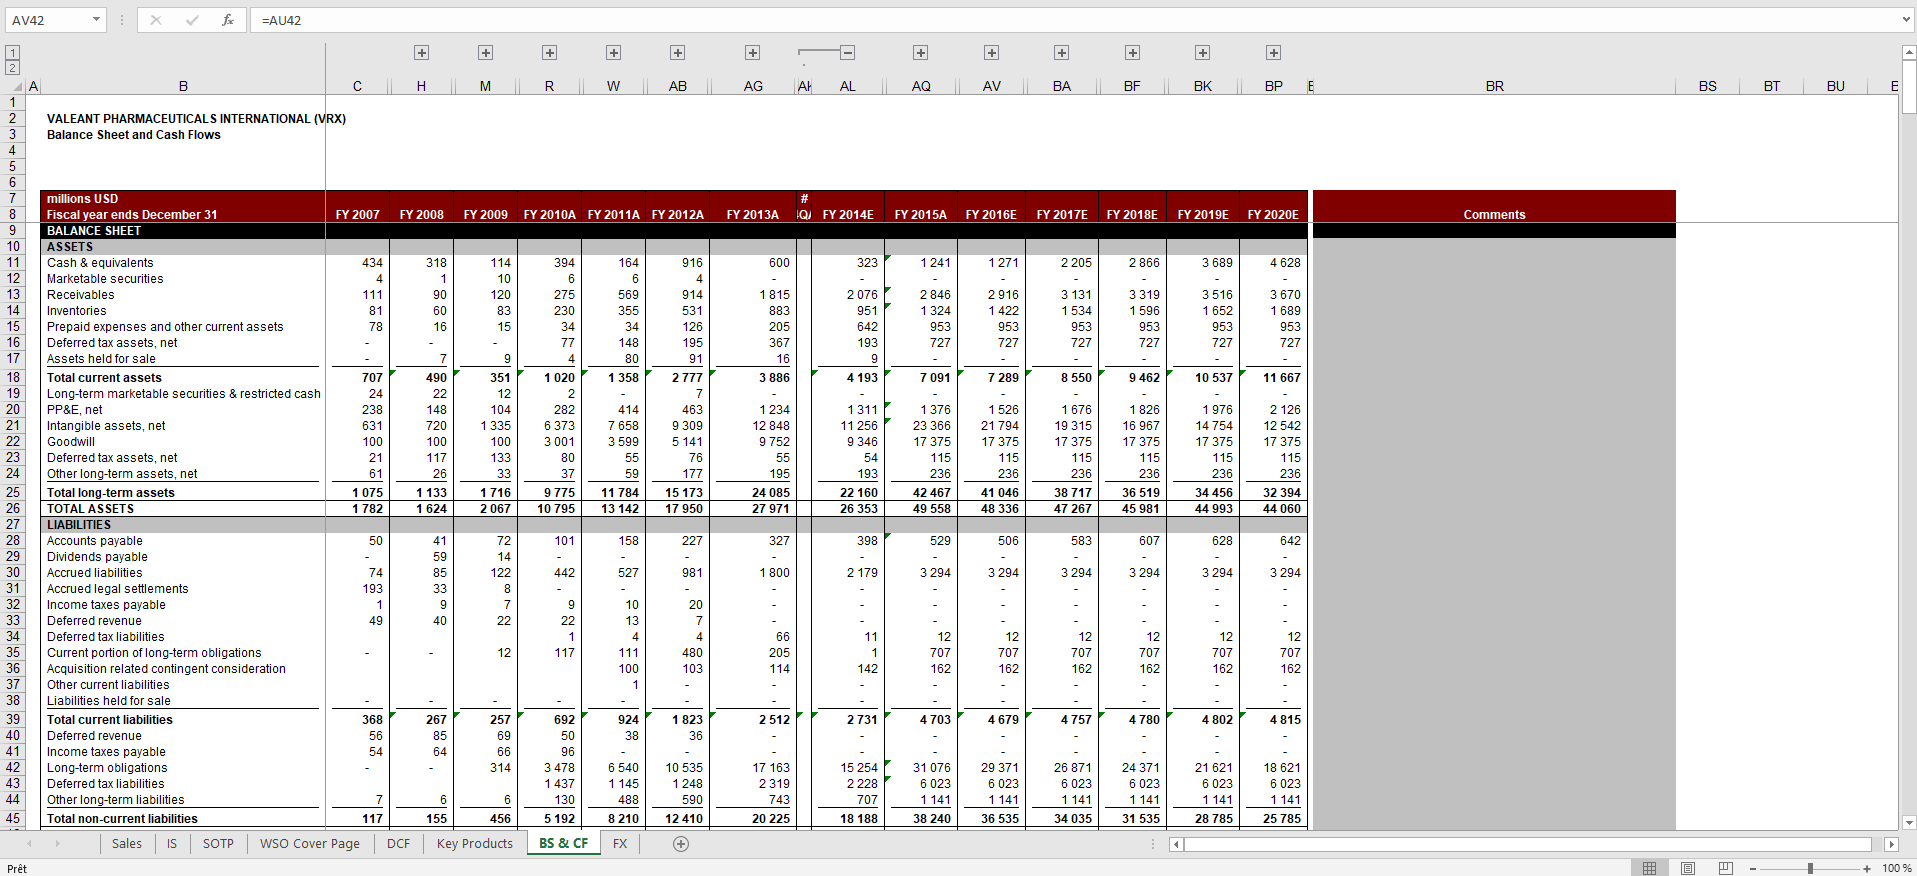Image resolution: width=1917 pixels, height=876 pixels.
Task: Click Long-term obligations row label
Action: point(107,768)
